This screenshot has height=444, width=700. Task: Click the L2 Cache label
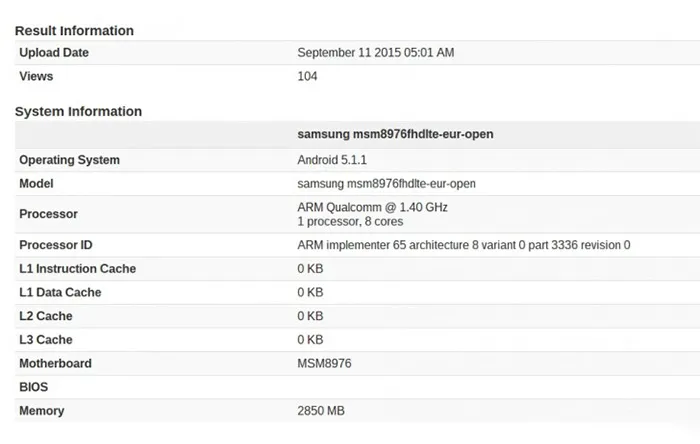click(x=46, y=316)
